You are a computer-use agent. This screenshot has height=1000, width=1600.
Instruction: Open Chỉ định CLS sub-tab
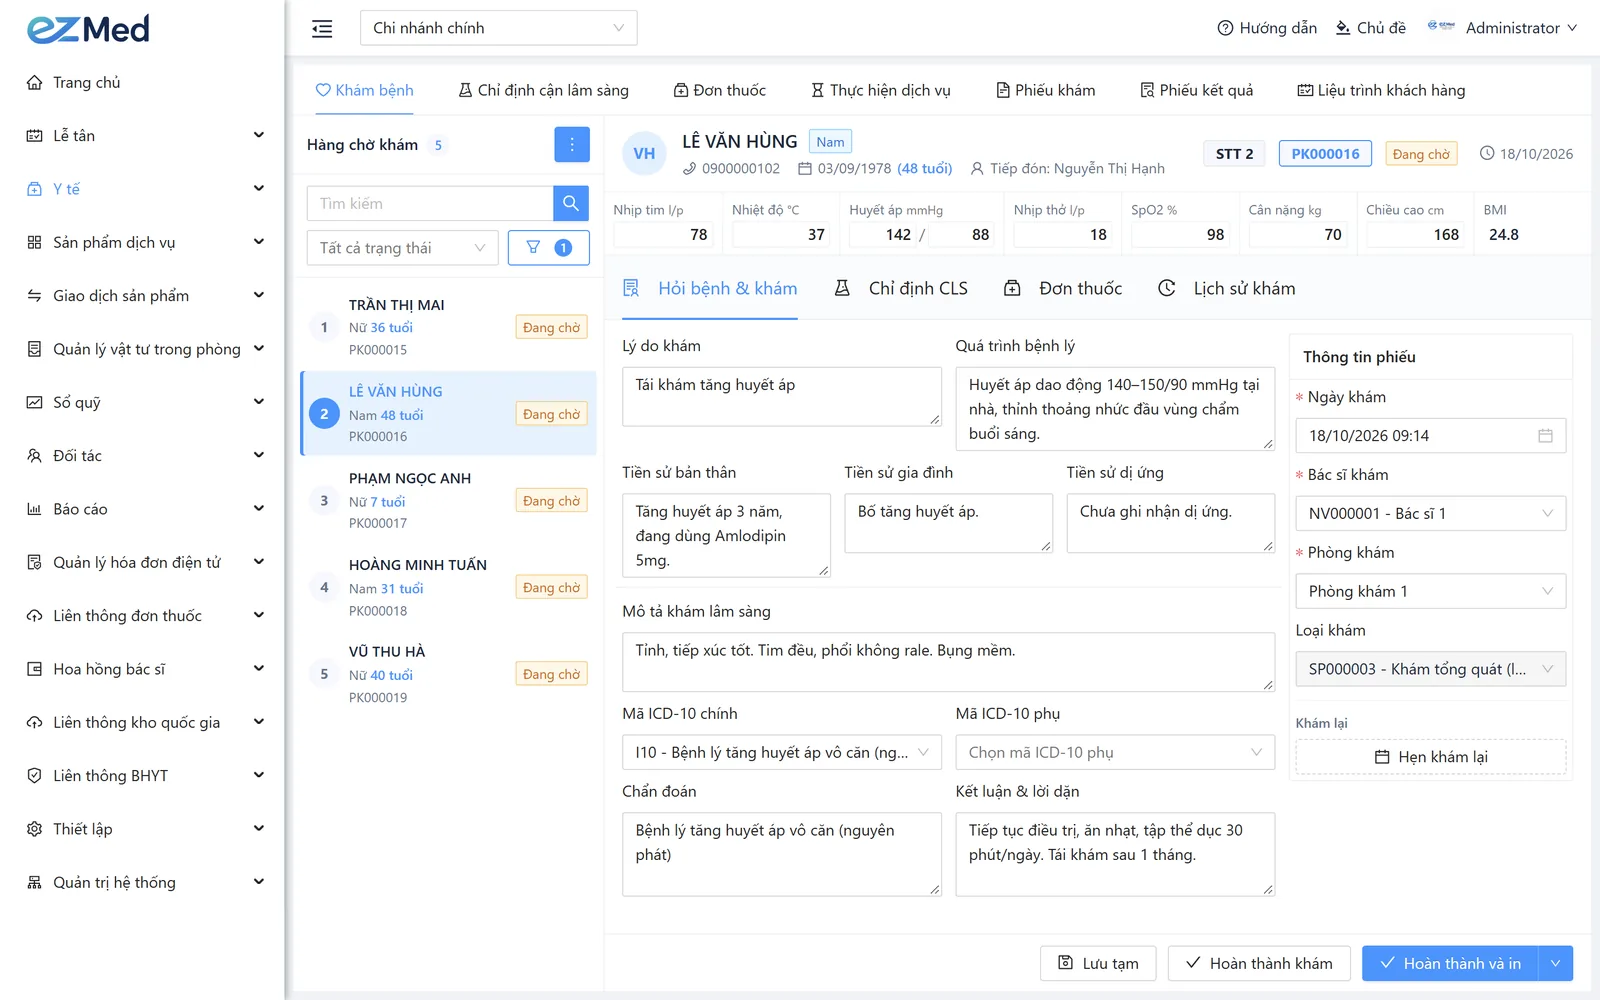coord(901,289)
